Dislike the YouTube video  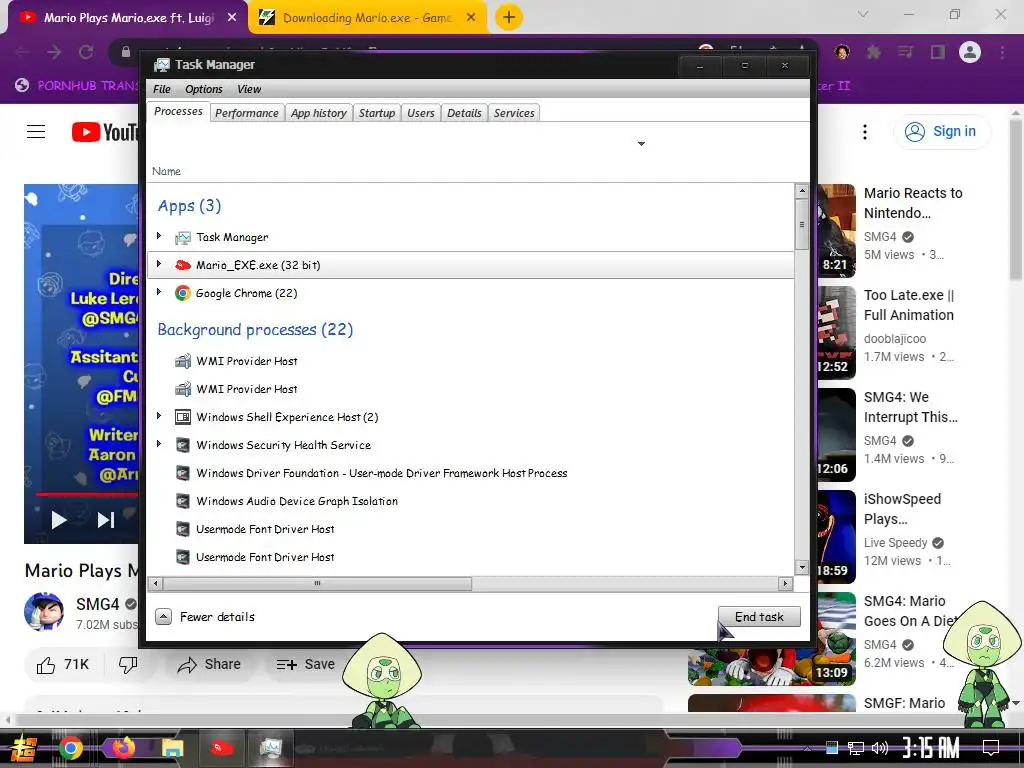(x=128, y=665)
